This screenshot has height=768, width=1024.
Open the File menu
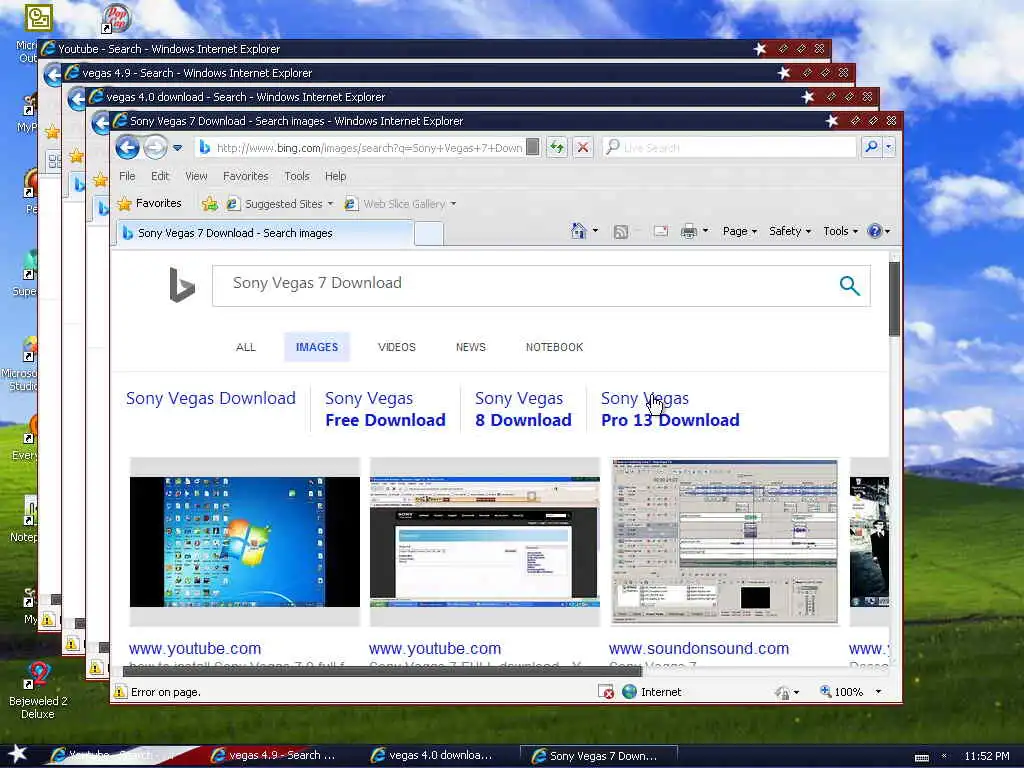coord(127,176)
